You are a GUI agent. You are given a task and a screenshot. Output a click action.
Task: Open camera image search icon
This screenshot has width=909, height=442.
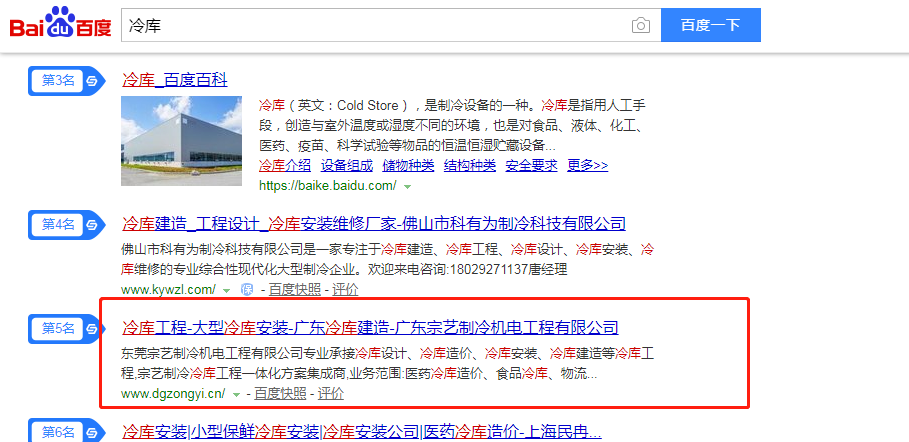click(641, 26)
